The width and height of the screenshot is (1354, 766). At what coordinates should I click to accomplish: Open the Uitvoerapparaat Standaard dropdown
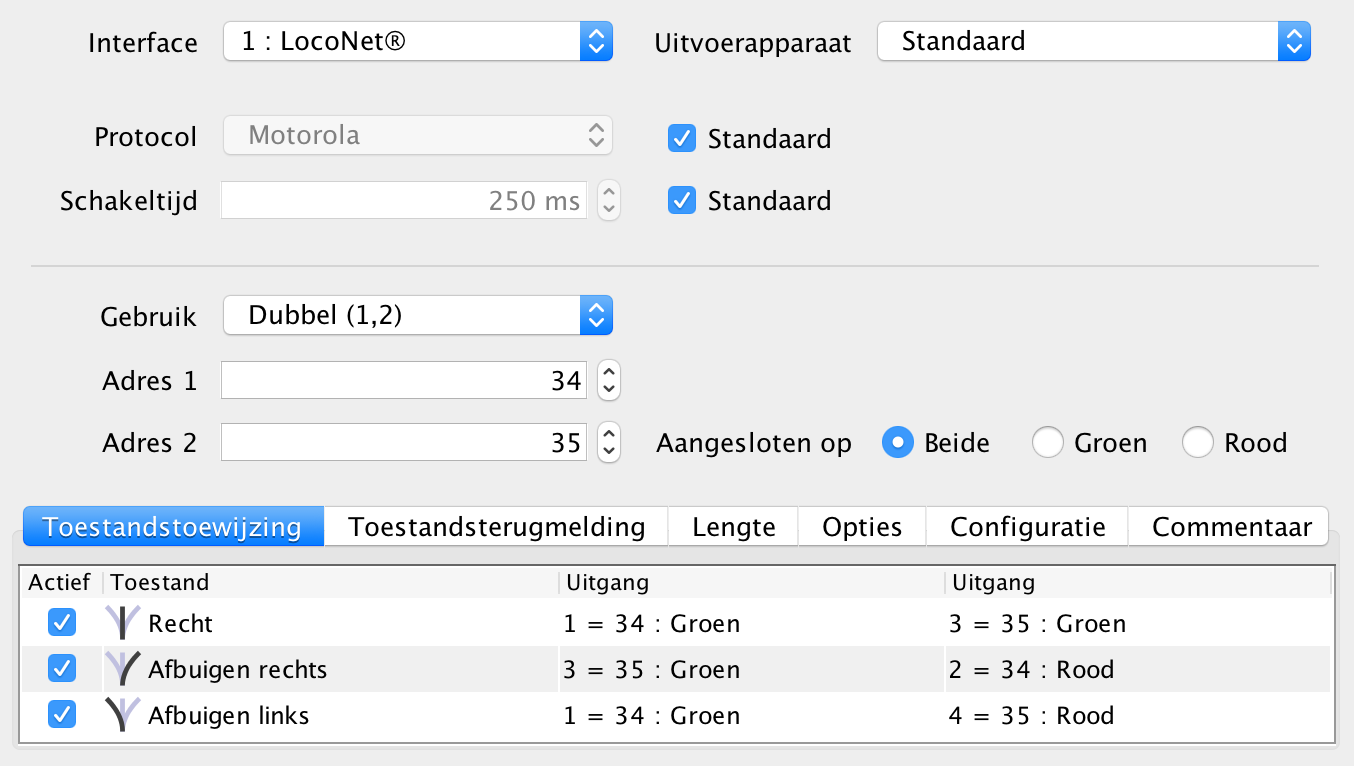click(x=1094, y=42)
